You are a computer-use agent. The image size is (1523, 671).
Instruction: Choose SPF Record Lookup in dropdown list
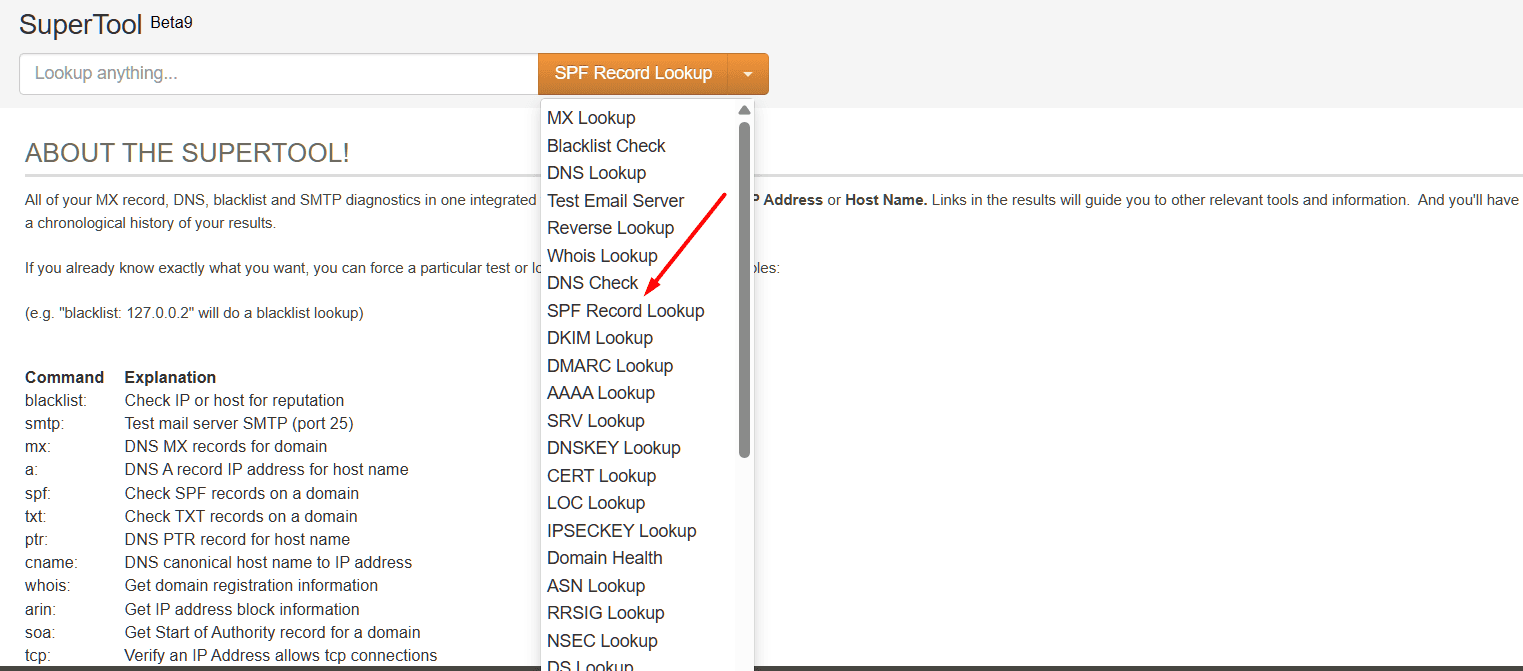(625, 311)
